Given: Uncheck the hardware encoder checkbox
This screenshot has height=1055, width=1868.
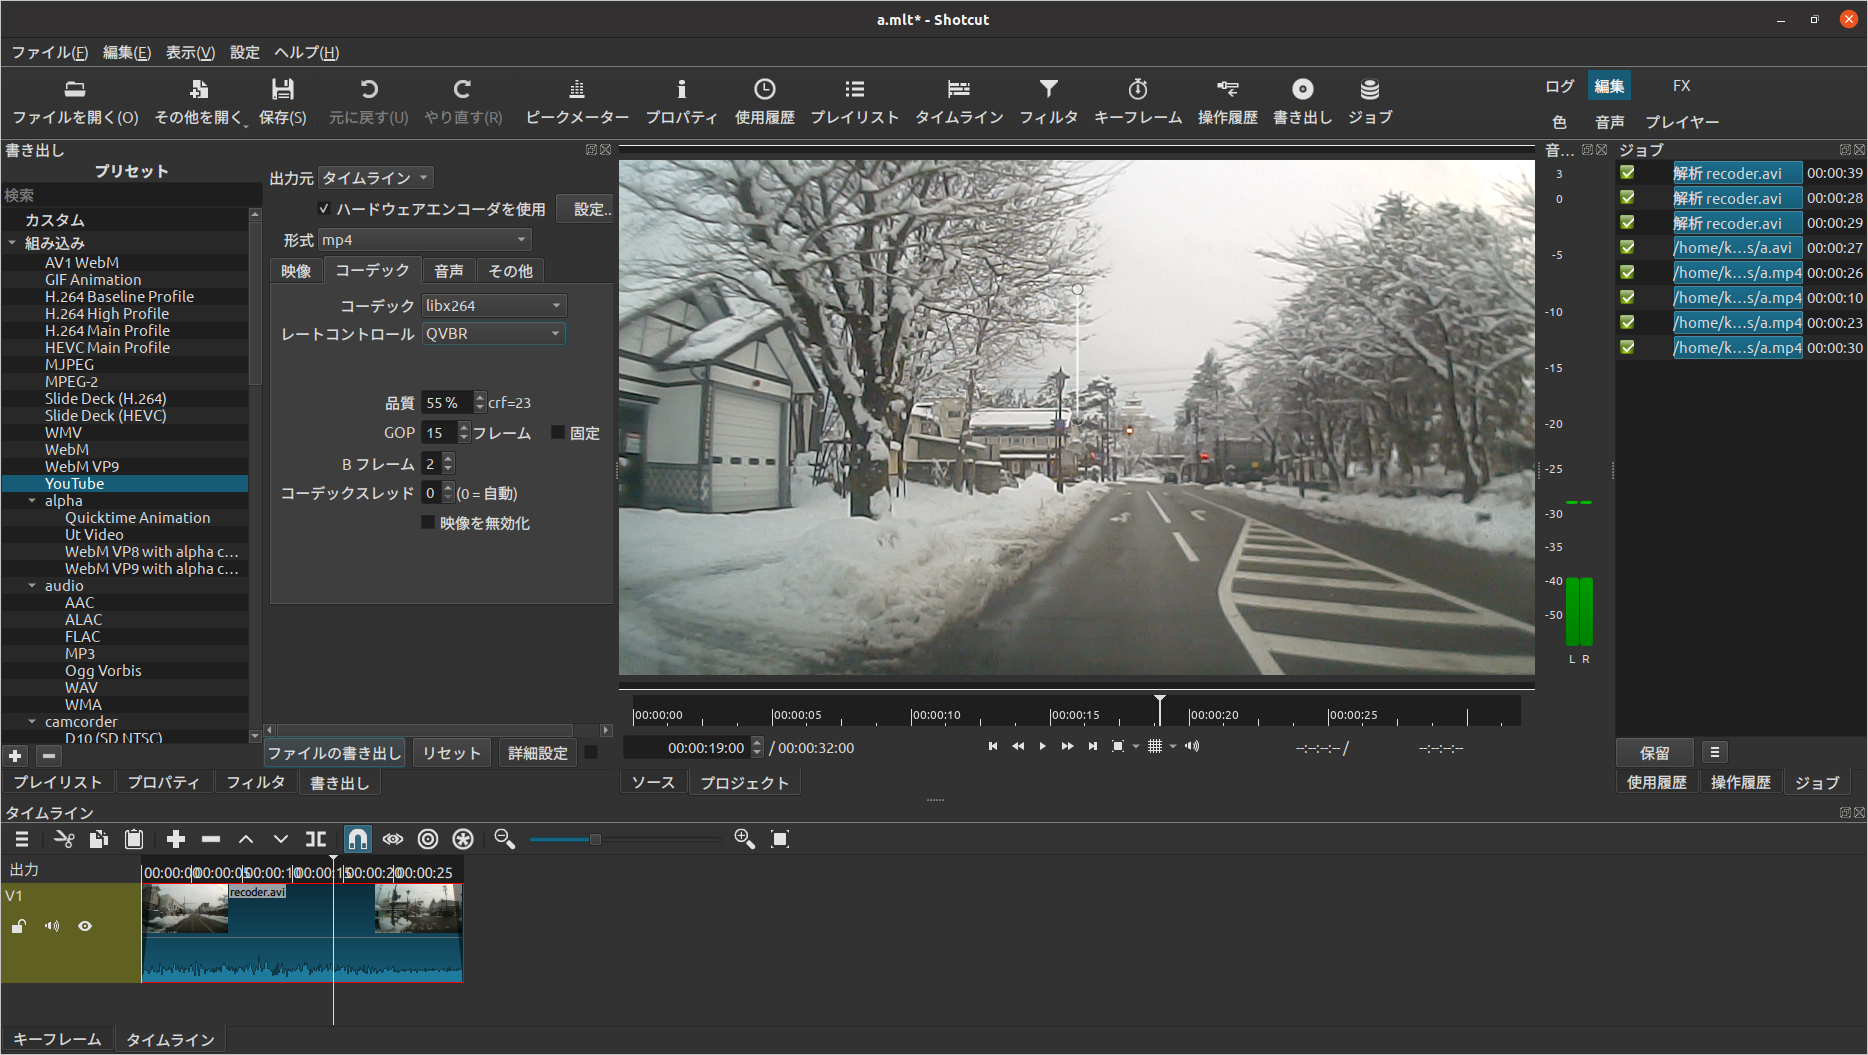Looking at the screenshot, I should click(x=324, y=208).
